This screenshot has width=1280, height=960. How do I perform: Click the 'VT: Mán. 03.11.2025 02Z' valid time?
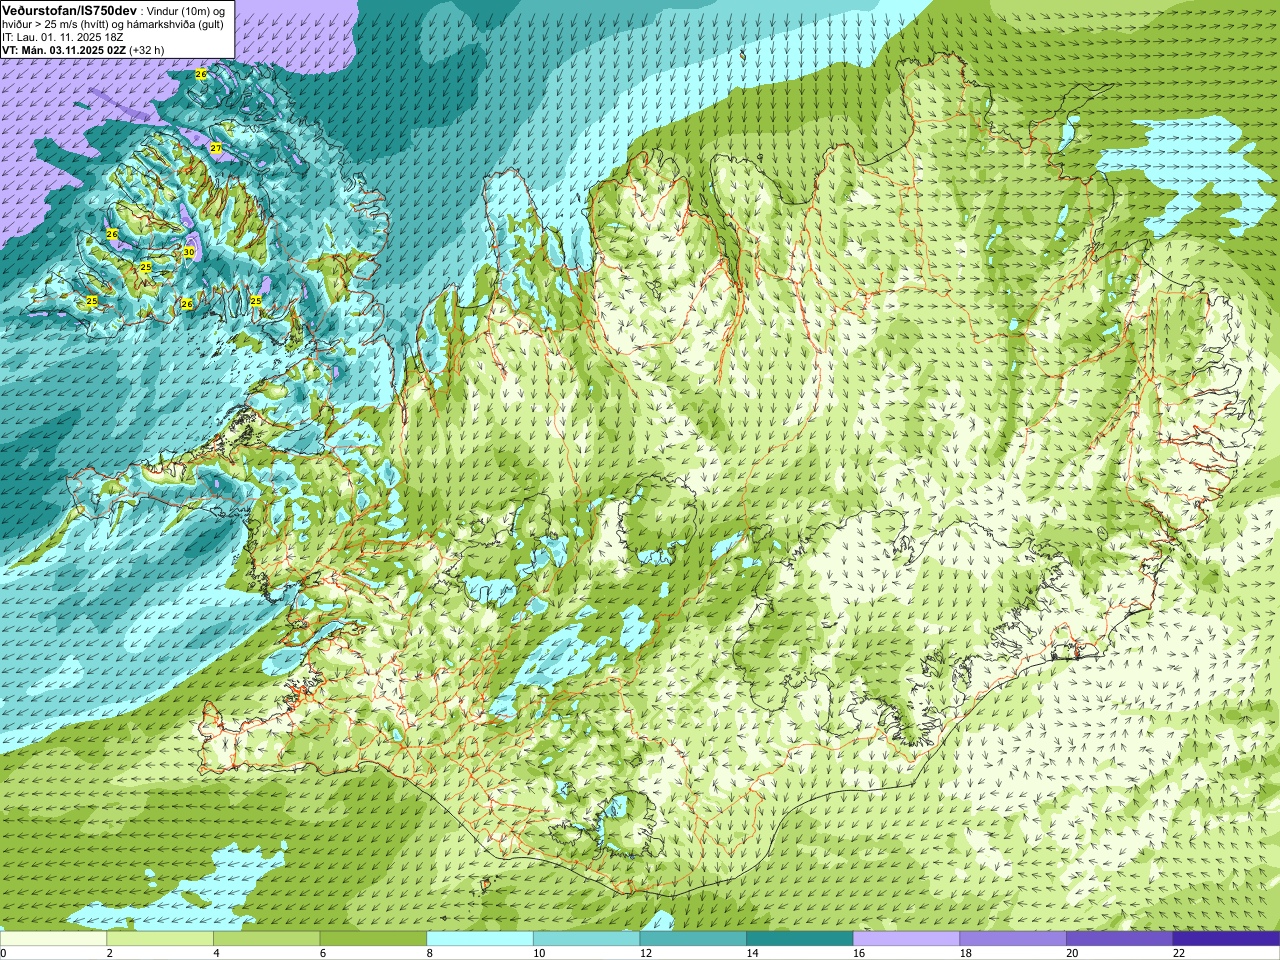click(64, 50)
